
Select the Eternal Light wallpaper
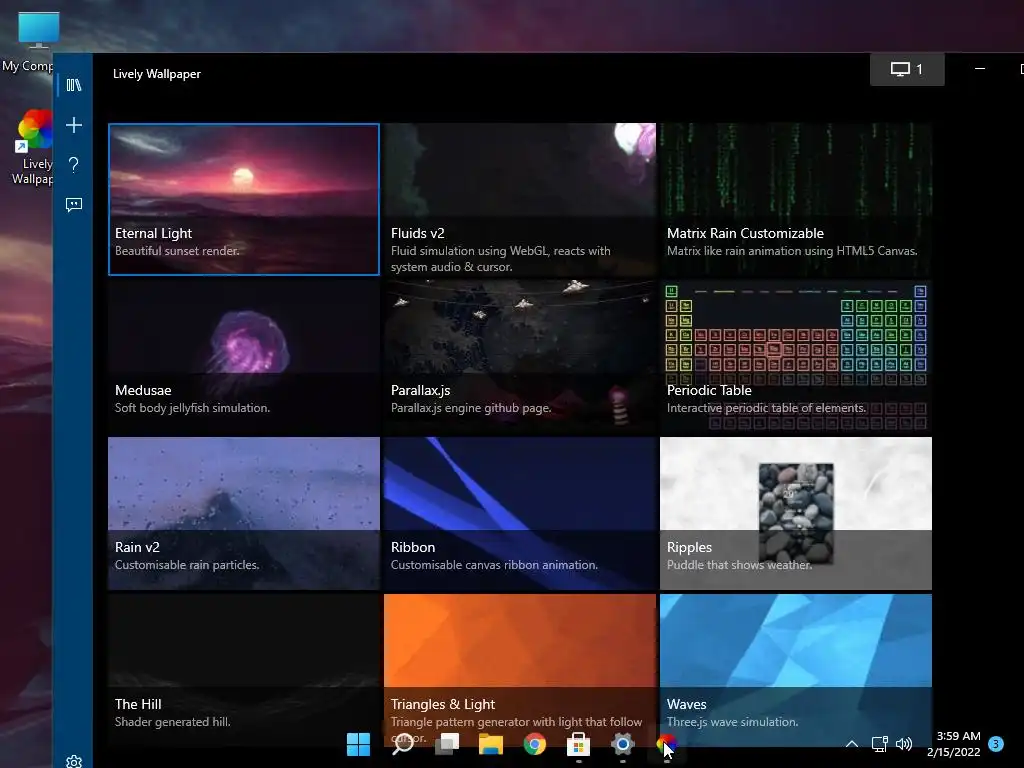tap(244, 199)
